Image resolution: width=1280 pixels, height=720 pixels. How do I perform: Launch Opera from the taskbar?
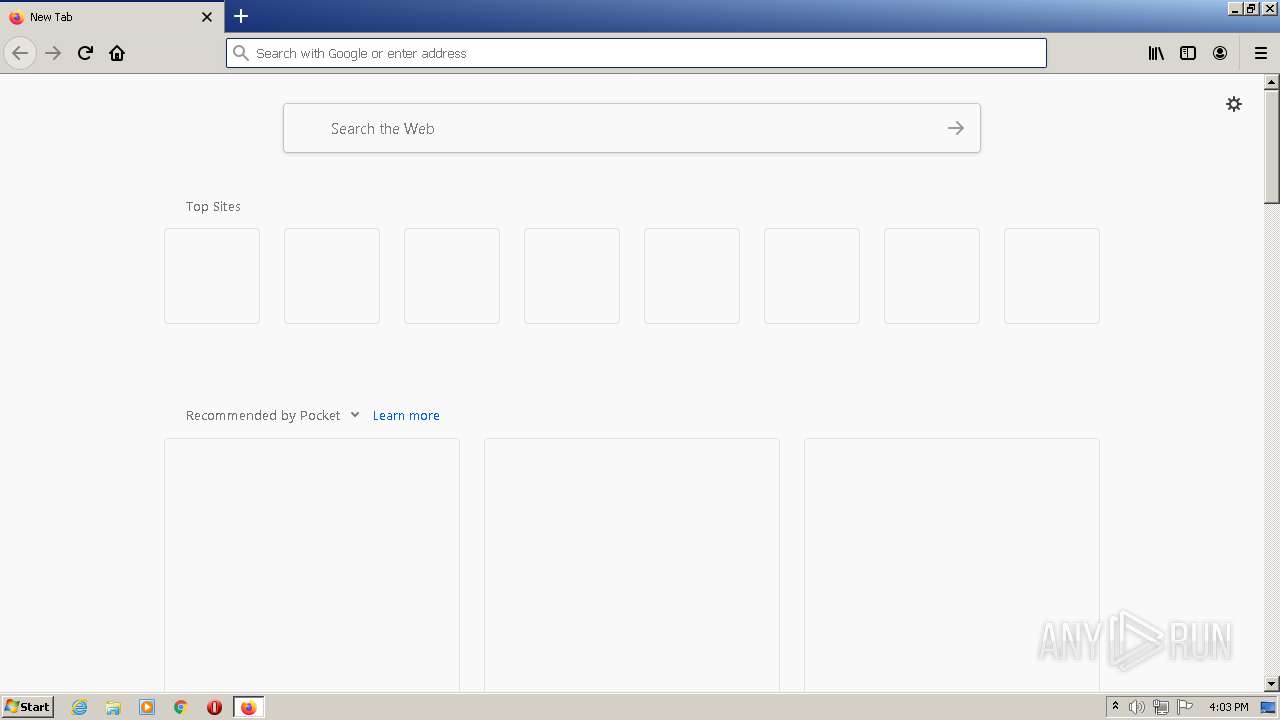click(214, 707)
